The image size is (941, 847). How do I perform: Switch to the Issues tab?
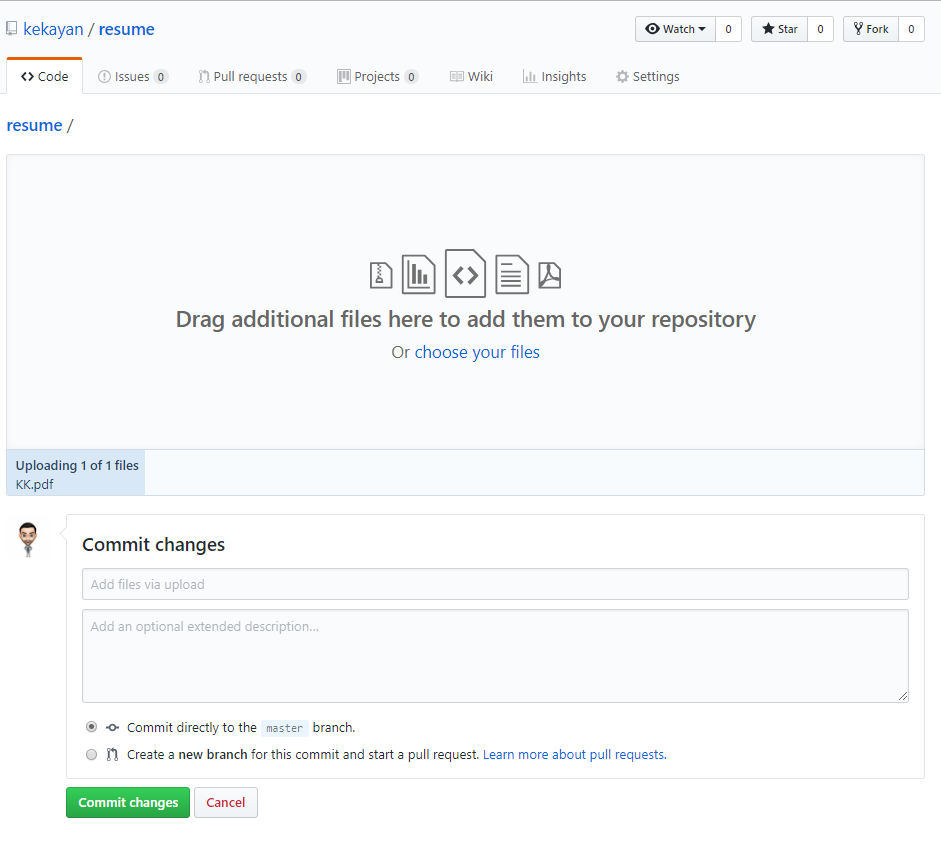(x=133, y=76)
